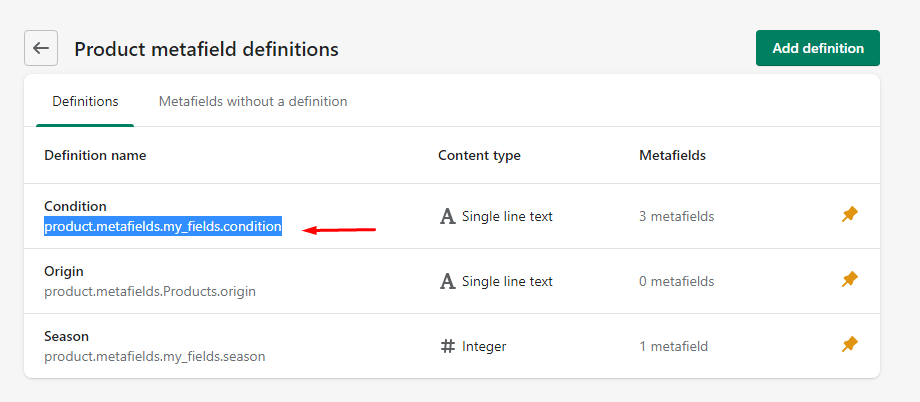The height and width of the screenshot is (402, 920).
Task: Open the Season definition
Action: 67,336
